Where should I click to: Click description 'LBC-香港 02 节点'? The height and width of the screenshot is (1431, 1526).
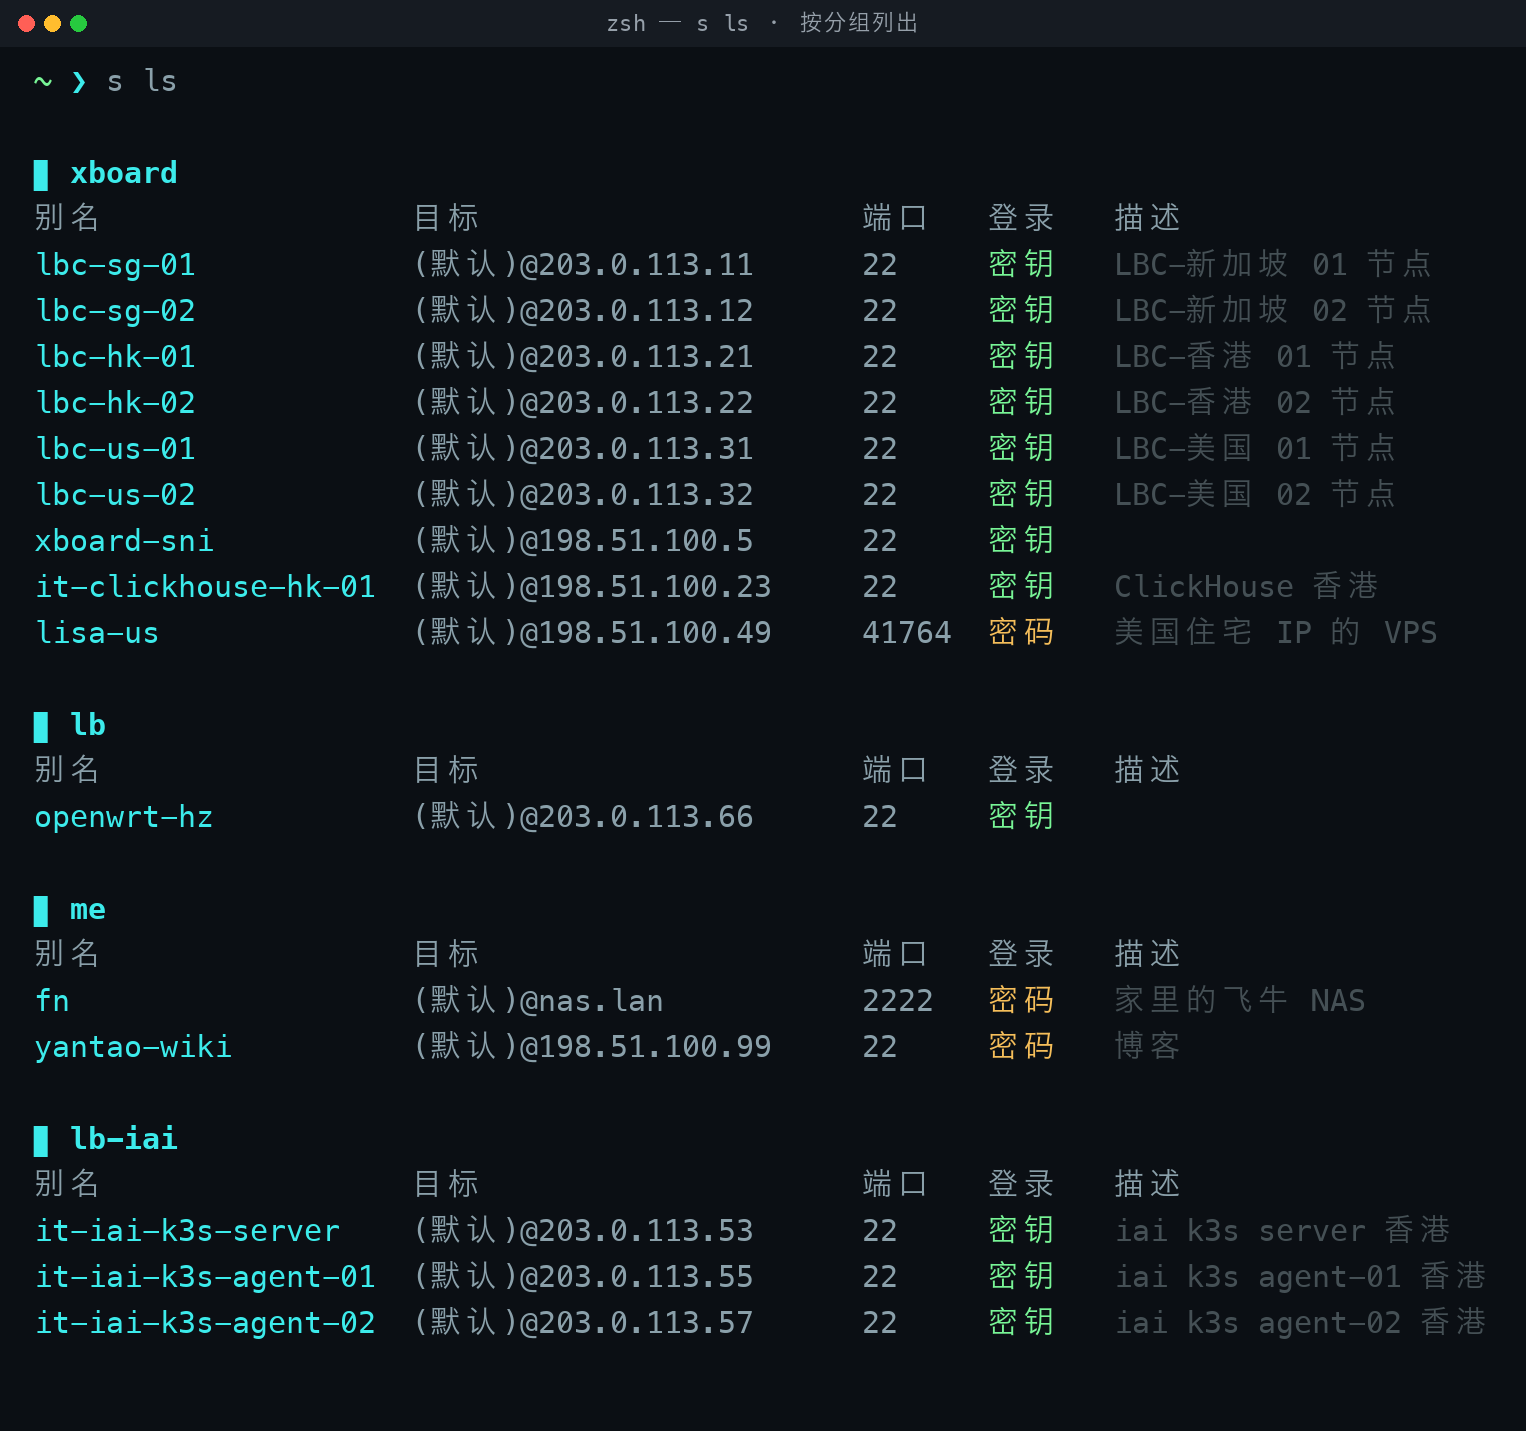click(x=1255, y=403)
